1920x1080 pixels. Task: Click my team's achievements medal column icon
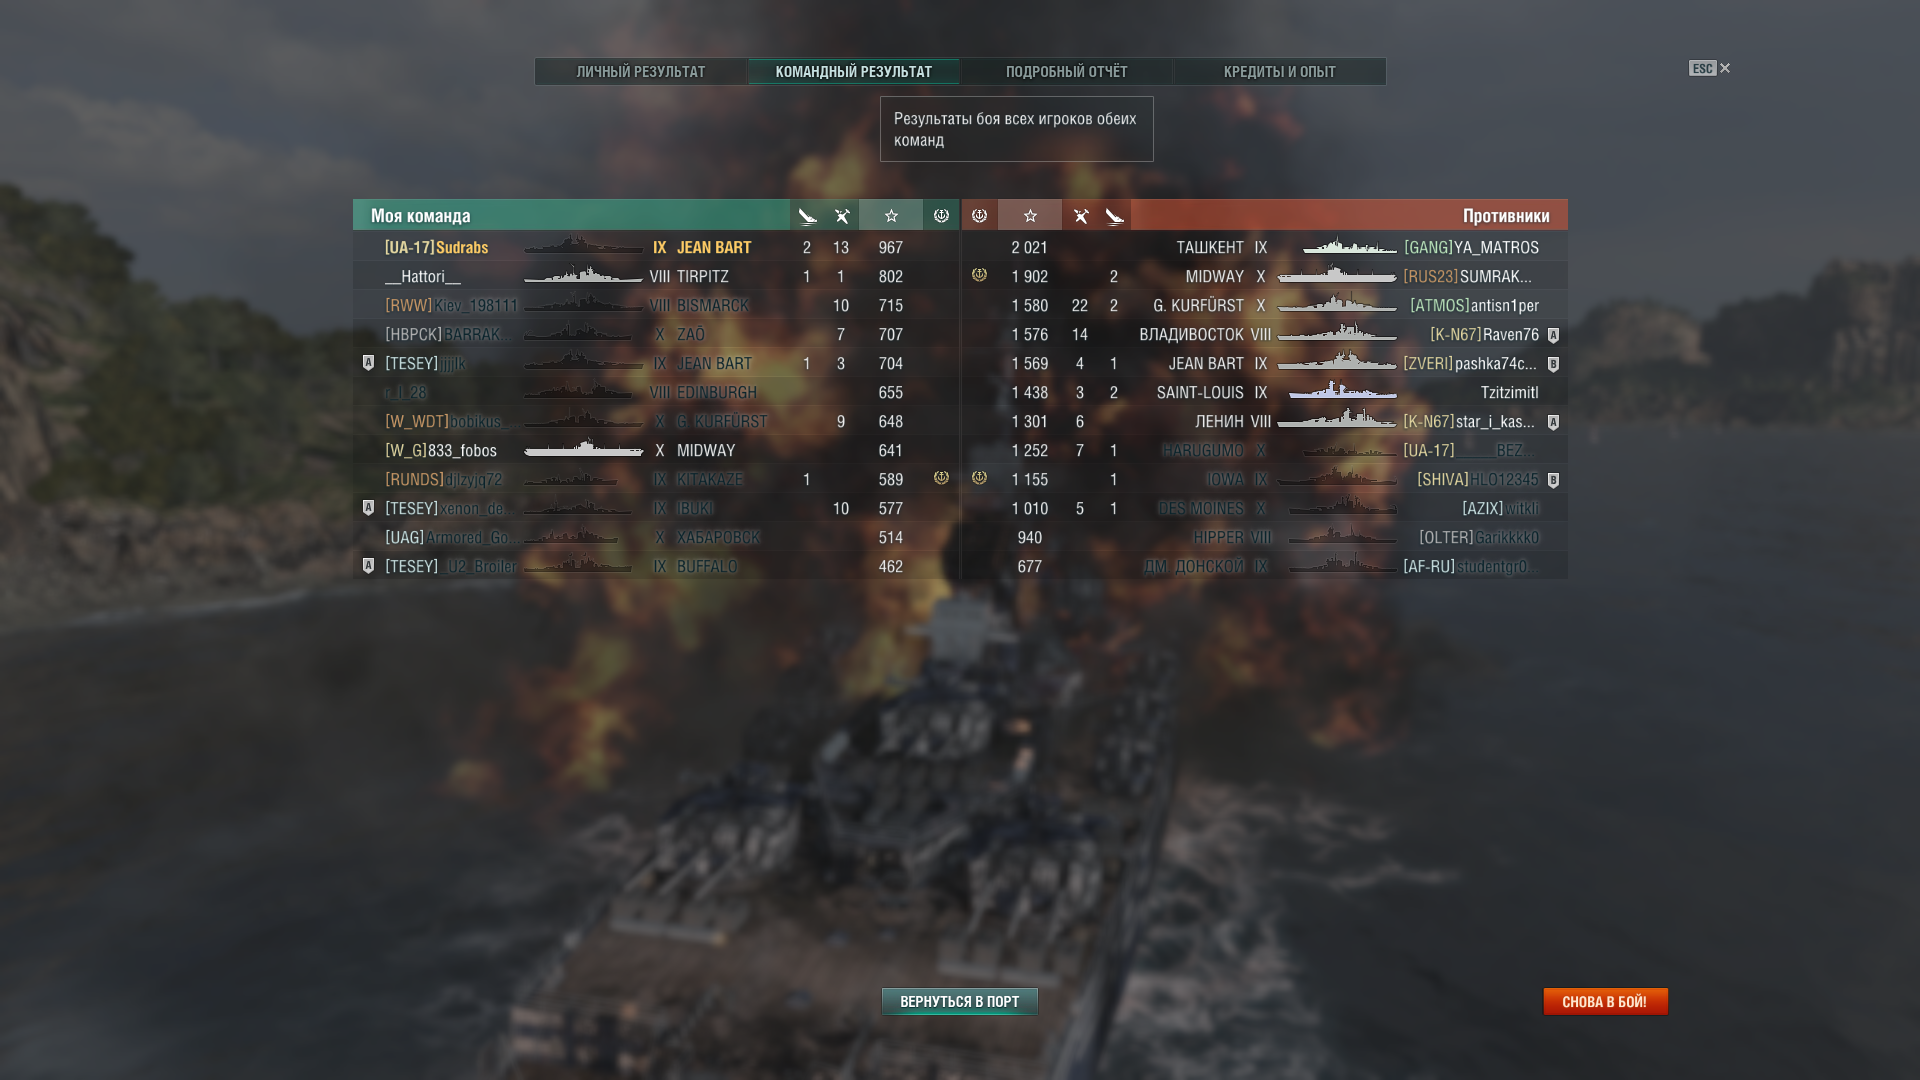(x=941, y=216)
